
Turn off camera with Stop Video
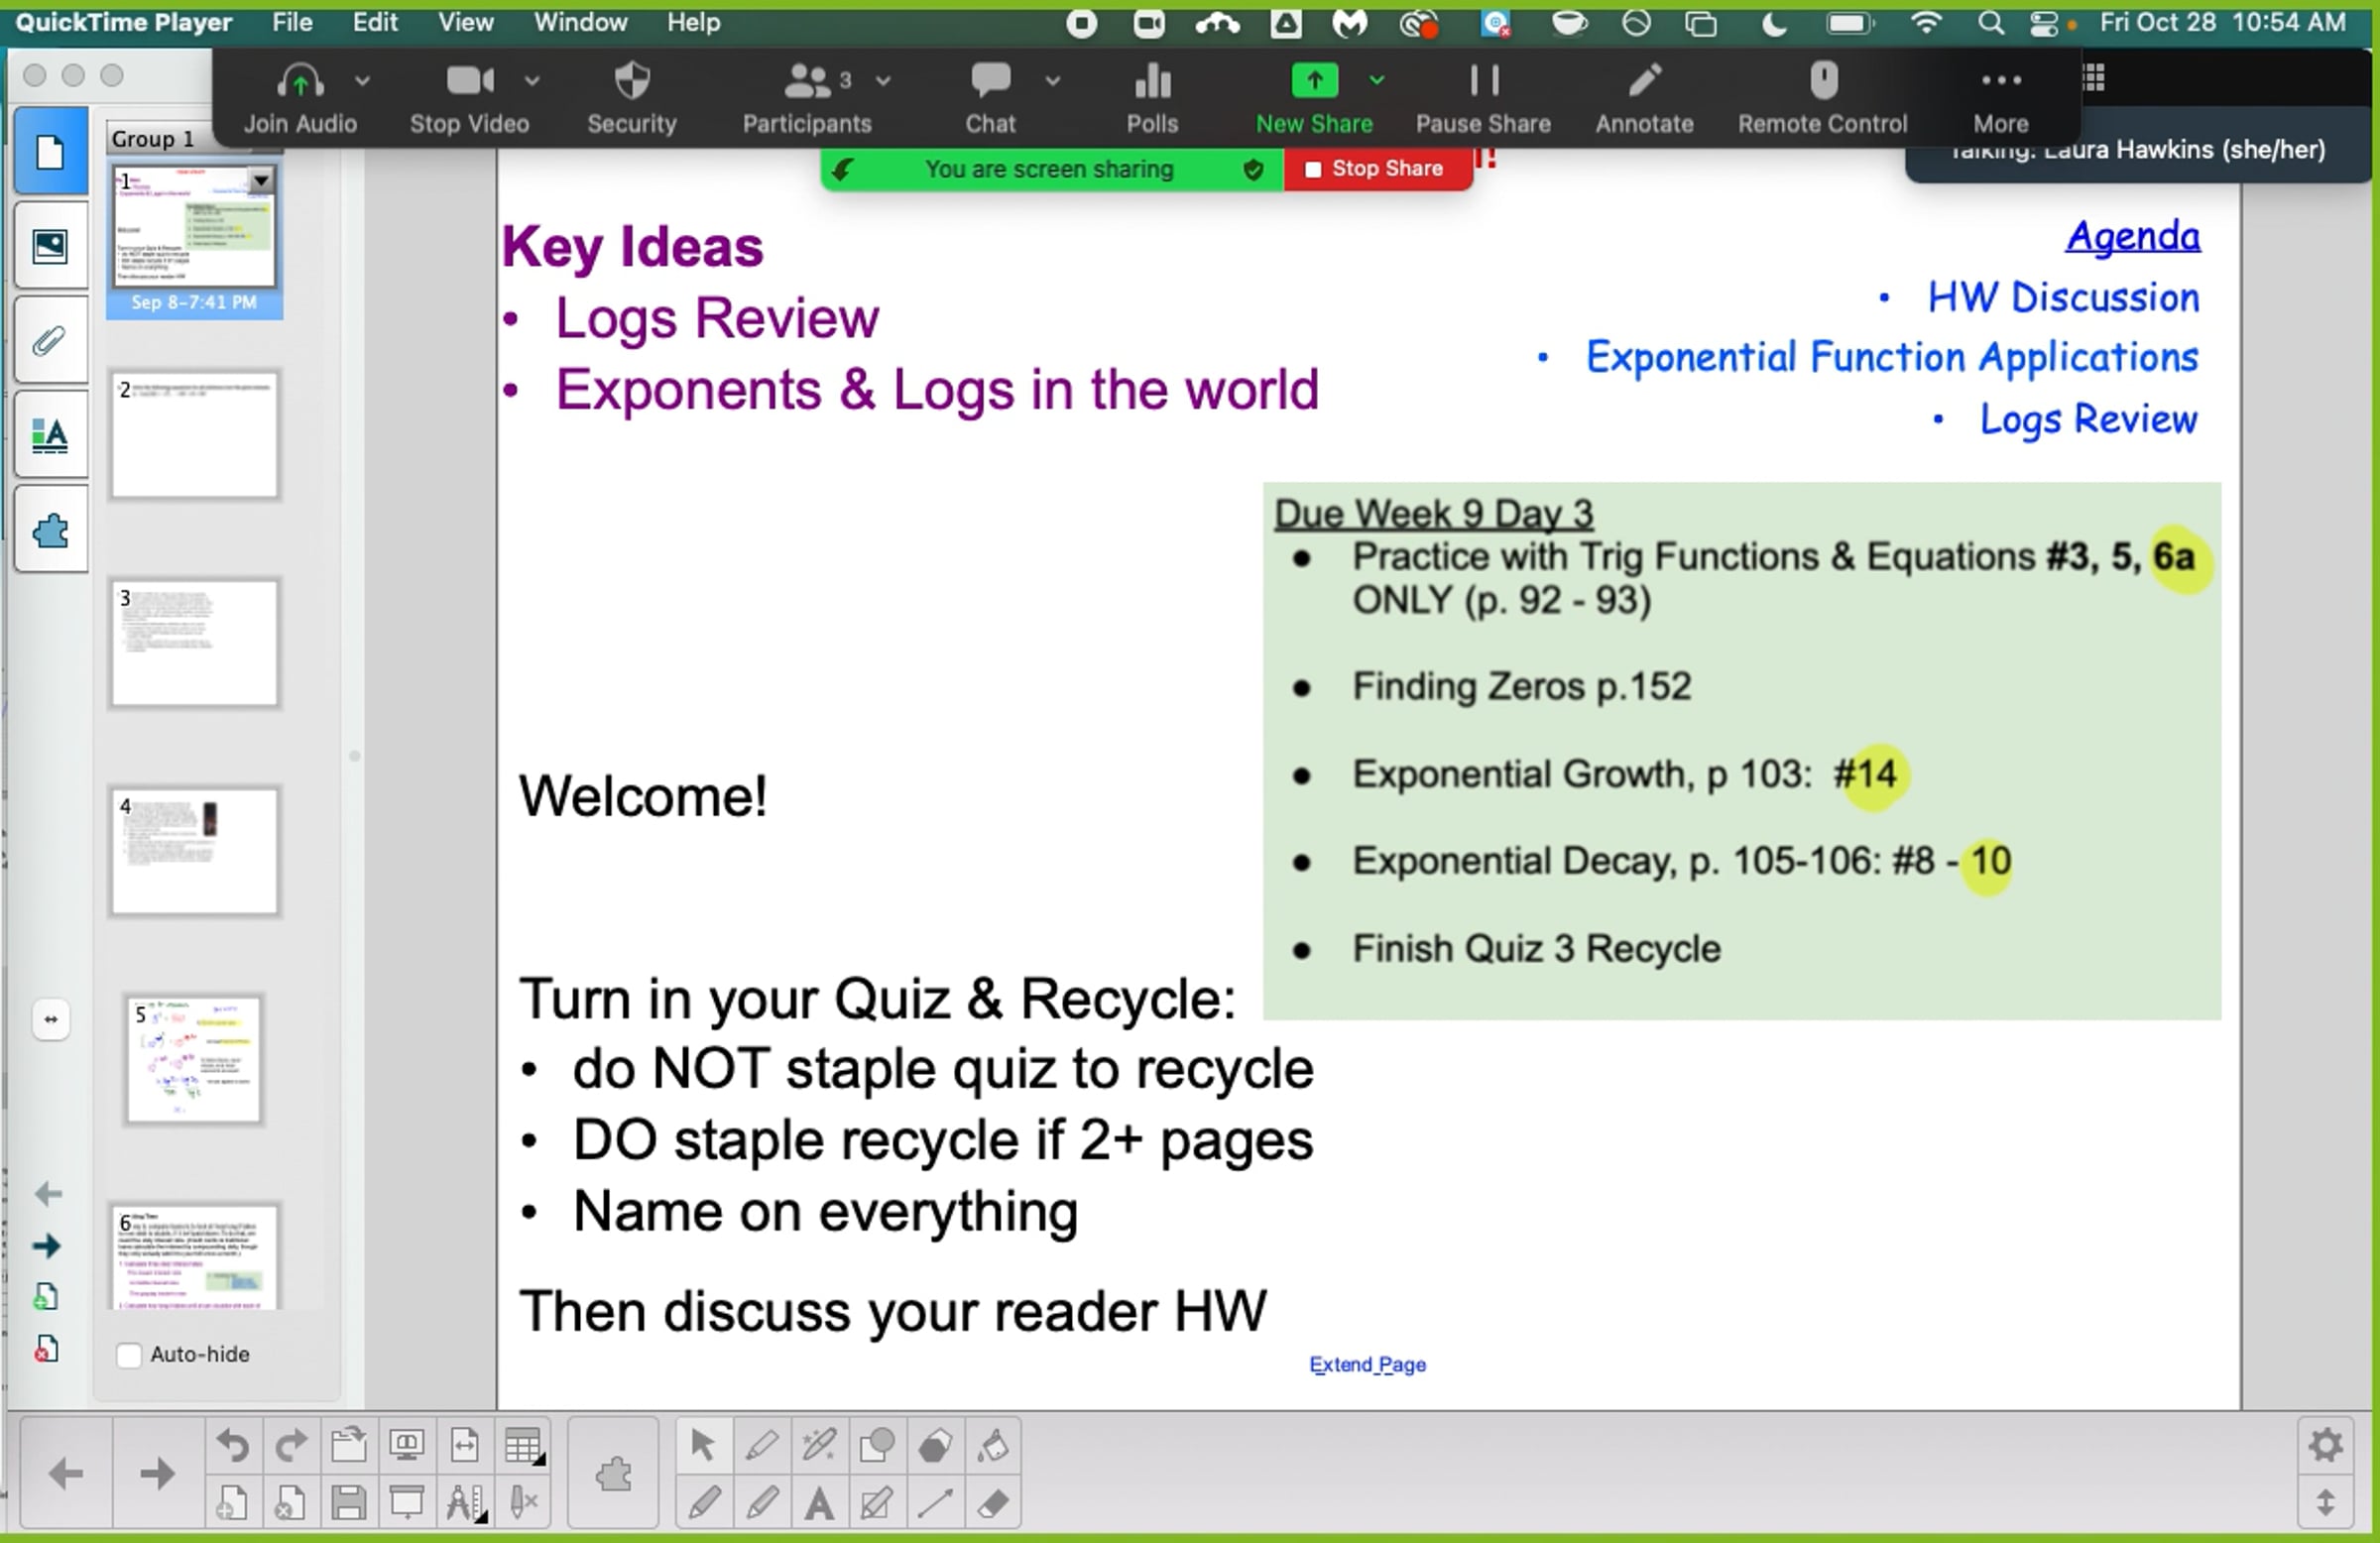(469, 97)
